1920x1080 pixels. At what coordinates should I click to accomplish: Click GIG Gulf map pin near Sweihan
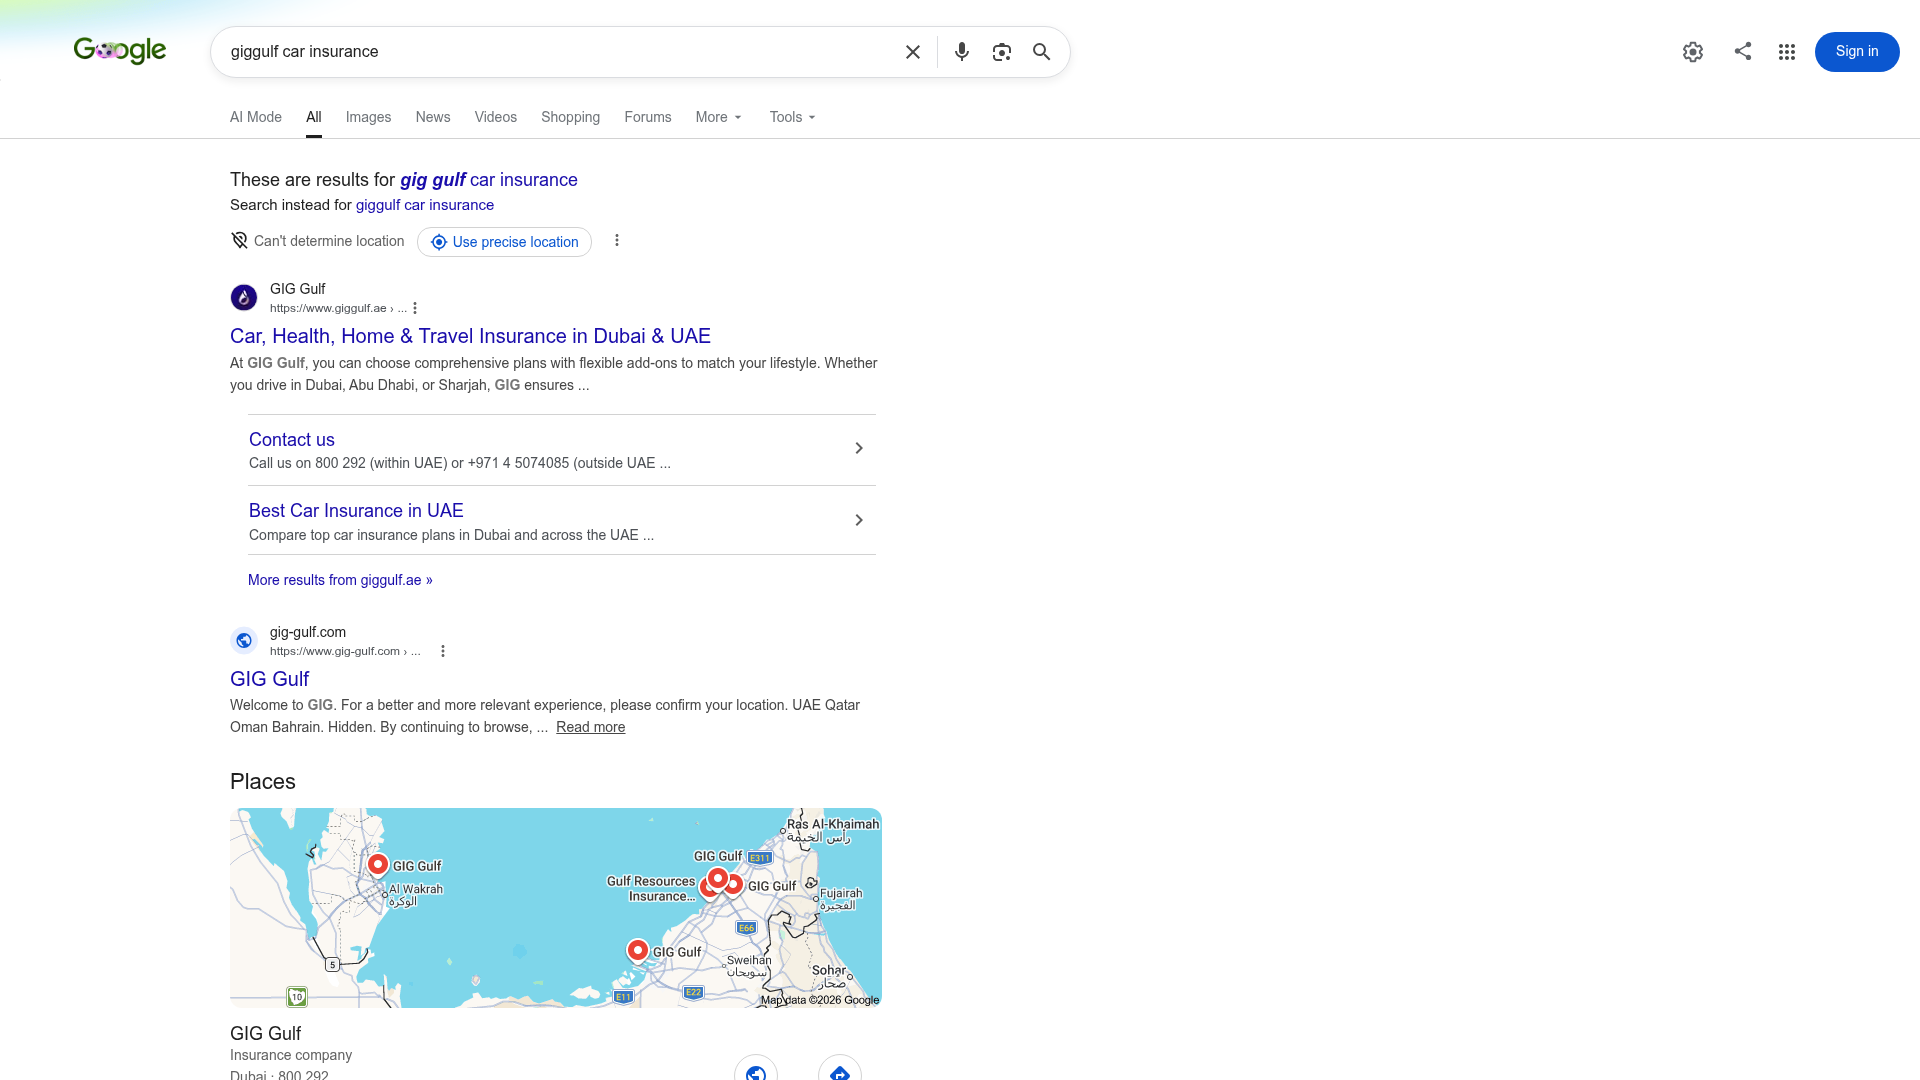637,950
